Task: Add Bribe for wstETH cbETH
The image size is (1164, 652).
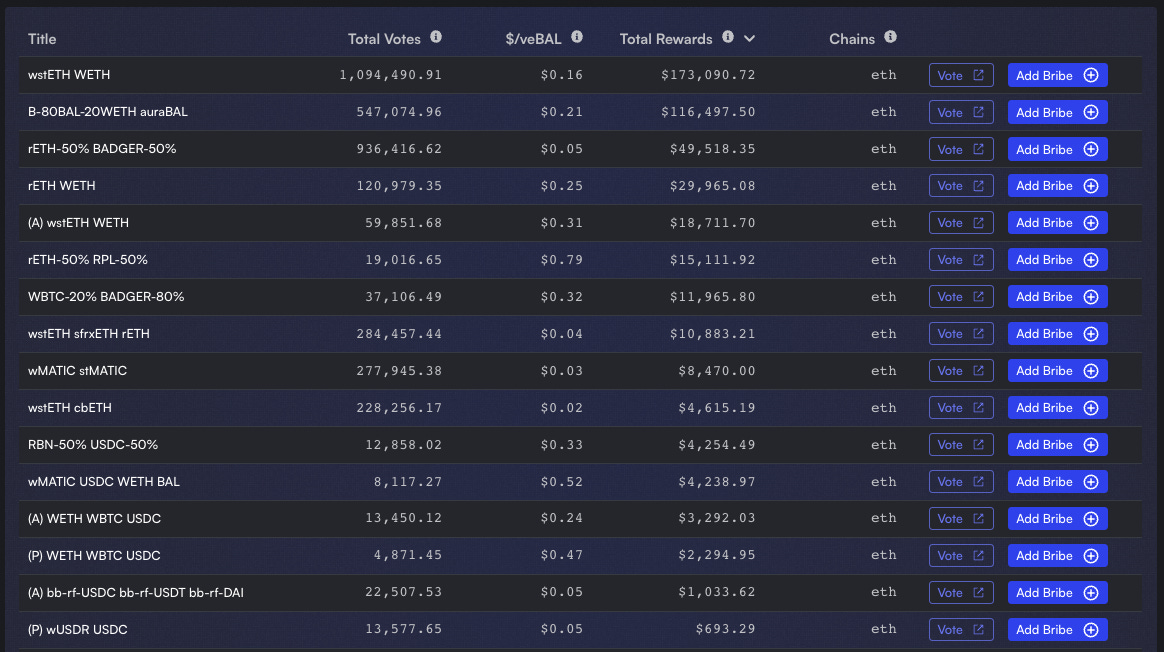Action: coord(1057,408)
